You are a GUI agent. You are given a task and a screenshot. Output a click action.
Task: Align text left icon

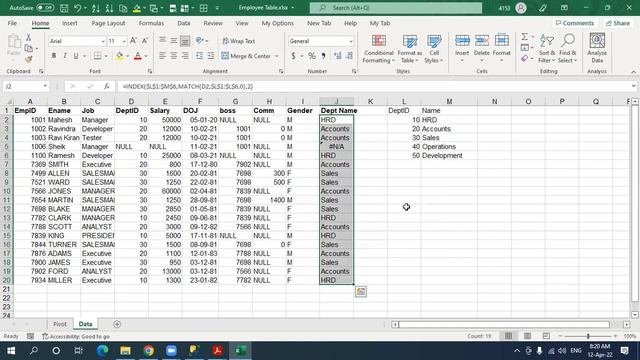[x=162, y=56]
